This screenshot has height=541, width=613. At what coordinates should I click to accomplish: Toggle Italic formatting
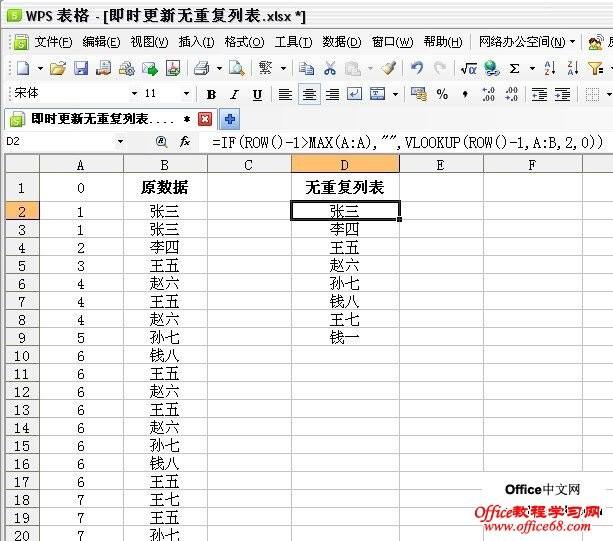click(234, 94)
